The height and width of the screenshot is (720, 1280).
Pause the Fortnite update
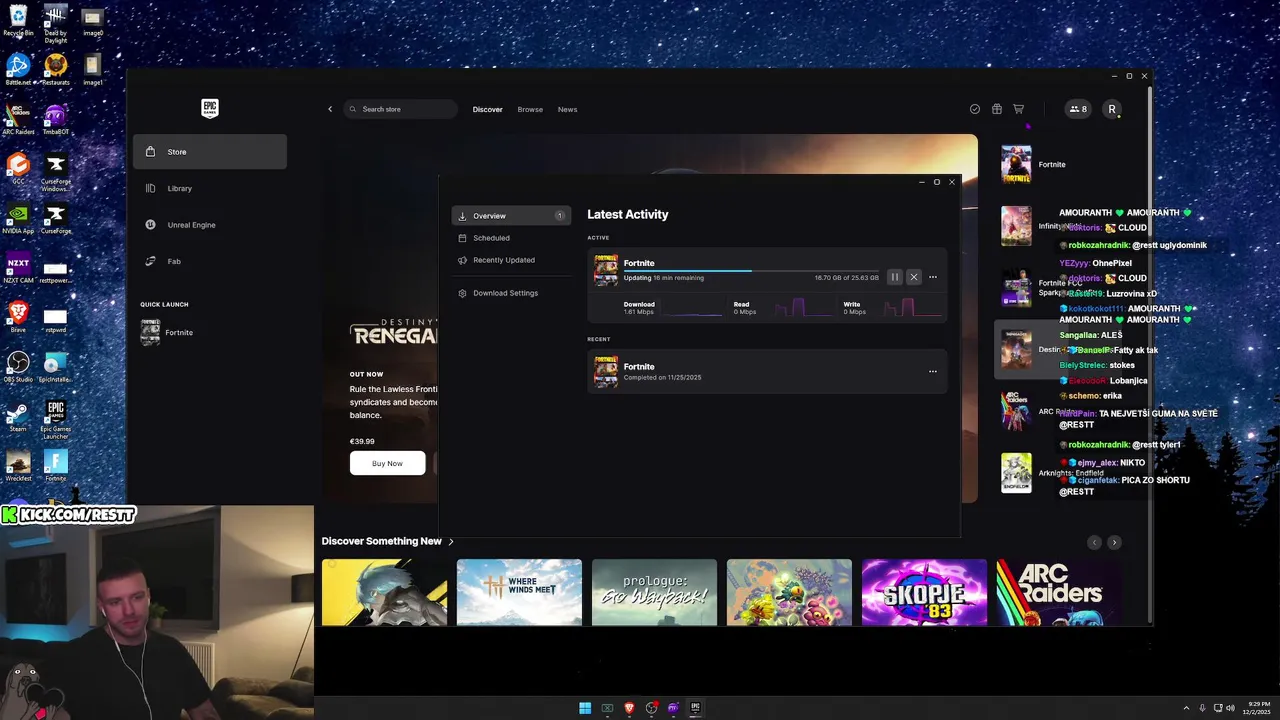tap(895, 277)
